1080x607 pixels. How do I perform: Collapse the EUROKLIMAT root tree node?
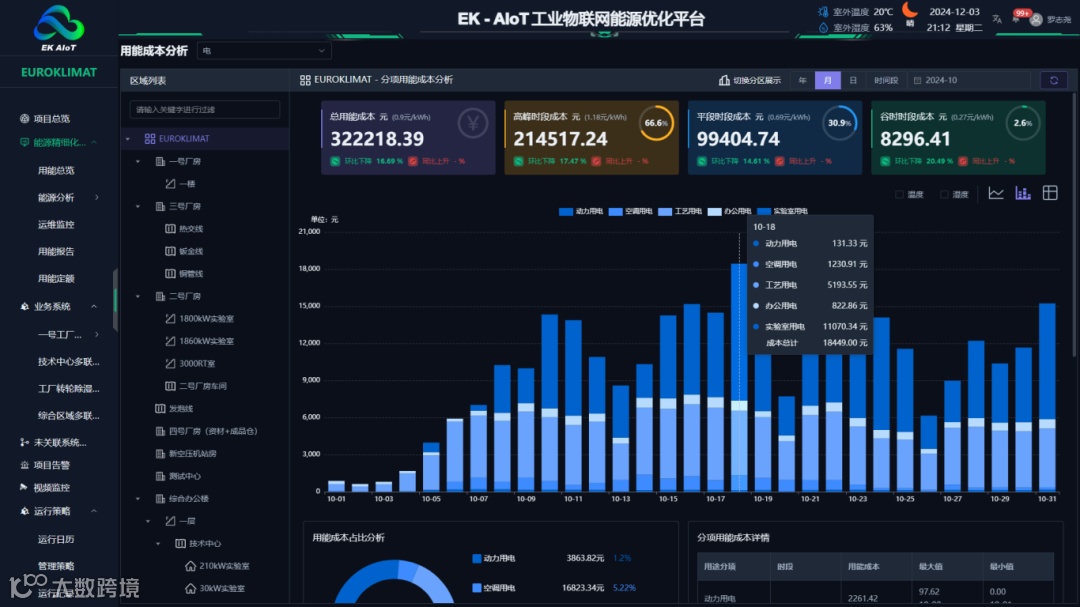pyautogui.click(x=127, y=138)
